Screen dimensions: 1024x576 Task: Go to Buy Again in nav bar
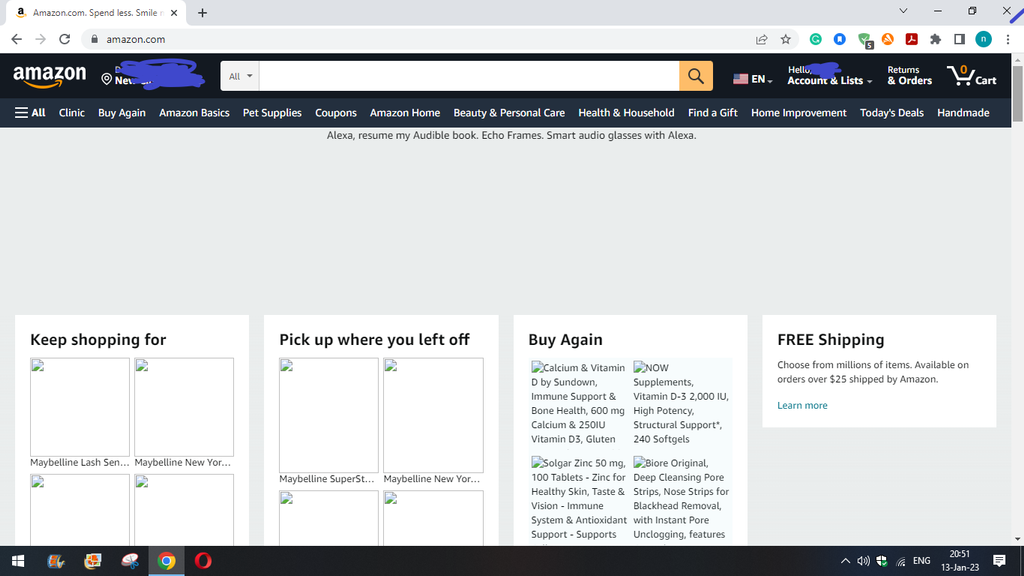[x=122, y=112]
